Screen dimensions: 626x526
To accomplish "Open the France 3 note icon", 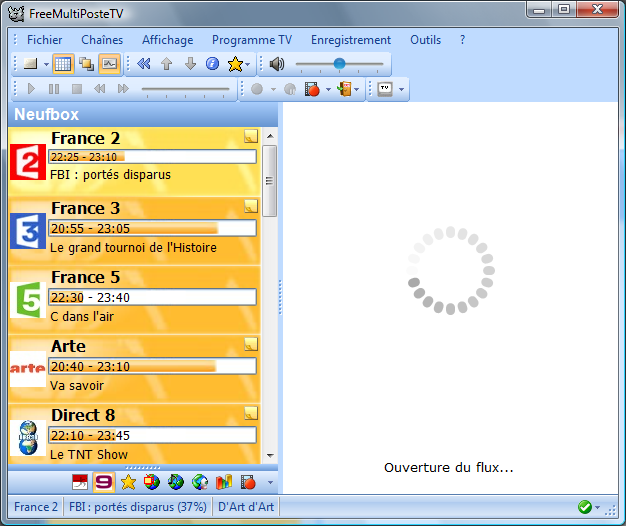I will tap(251, 206).
